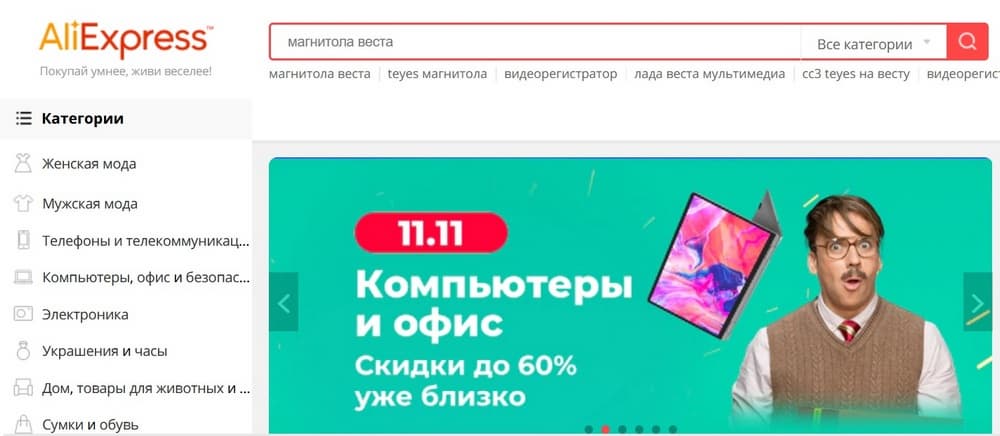Select the first carousel indicator dot
This screenshot has height=436, width=1000.
[x=589, y=430]
